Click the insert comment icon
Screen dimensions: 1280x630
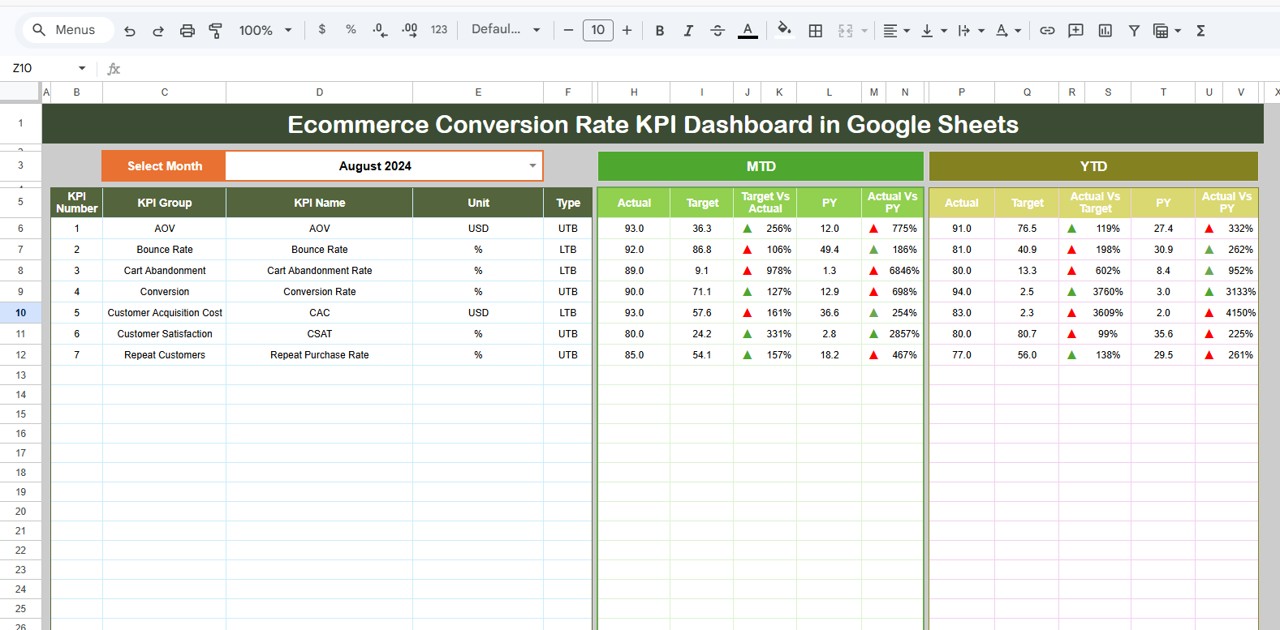pos(1076,31)
